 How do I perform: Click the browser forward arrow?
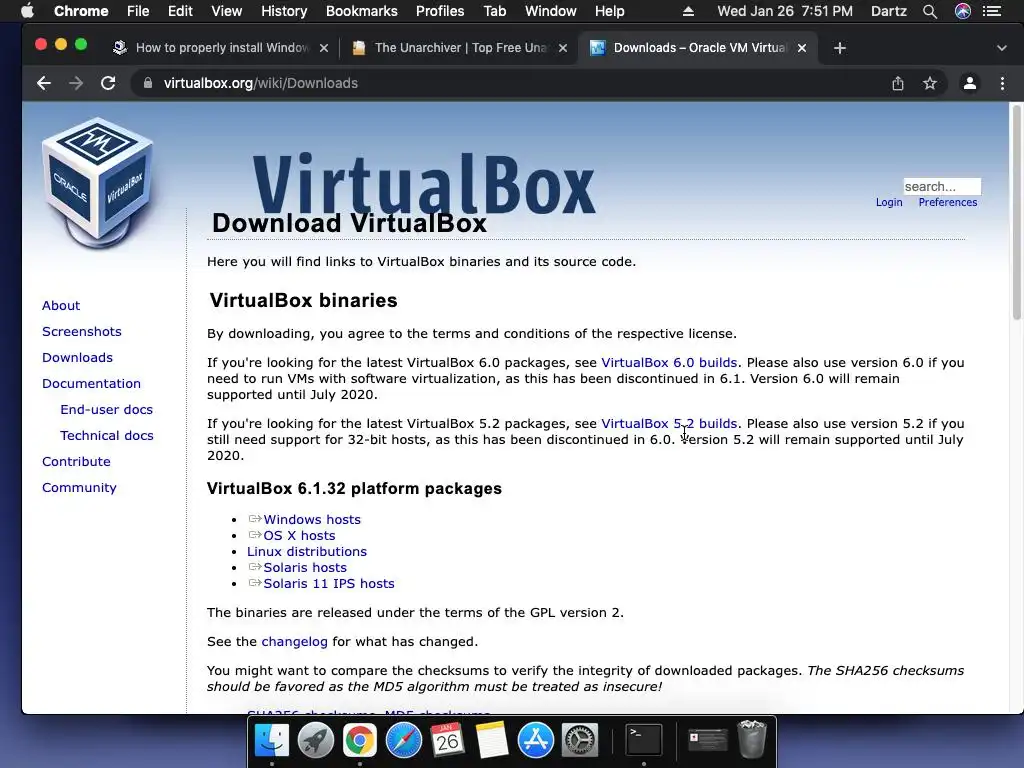[76, 84]
